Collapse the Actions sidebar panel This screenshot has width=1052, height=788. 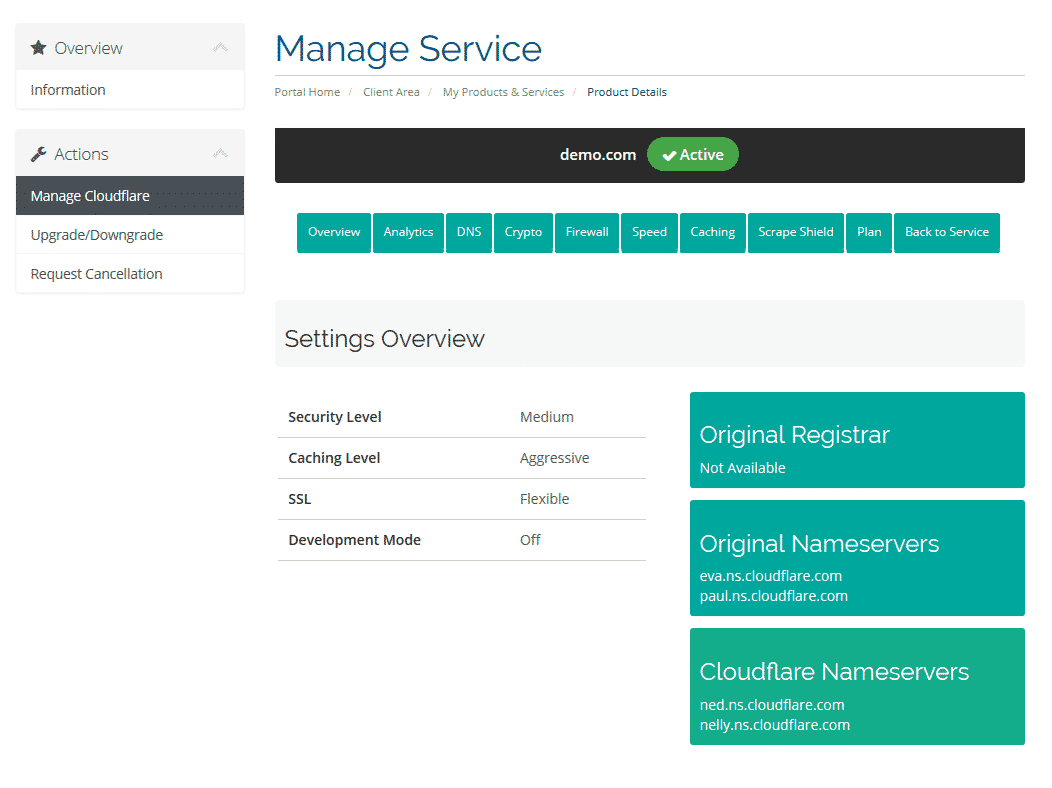click(x=221, y=152)
